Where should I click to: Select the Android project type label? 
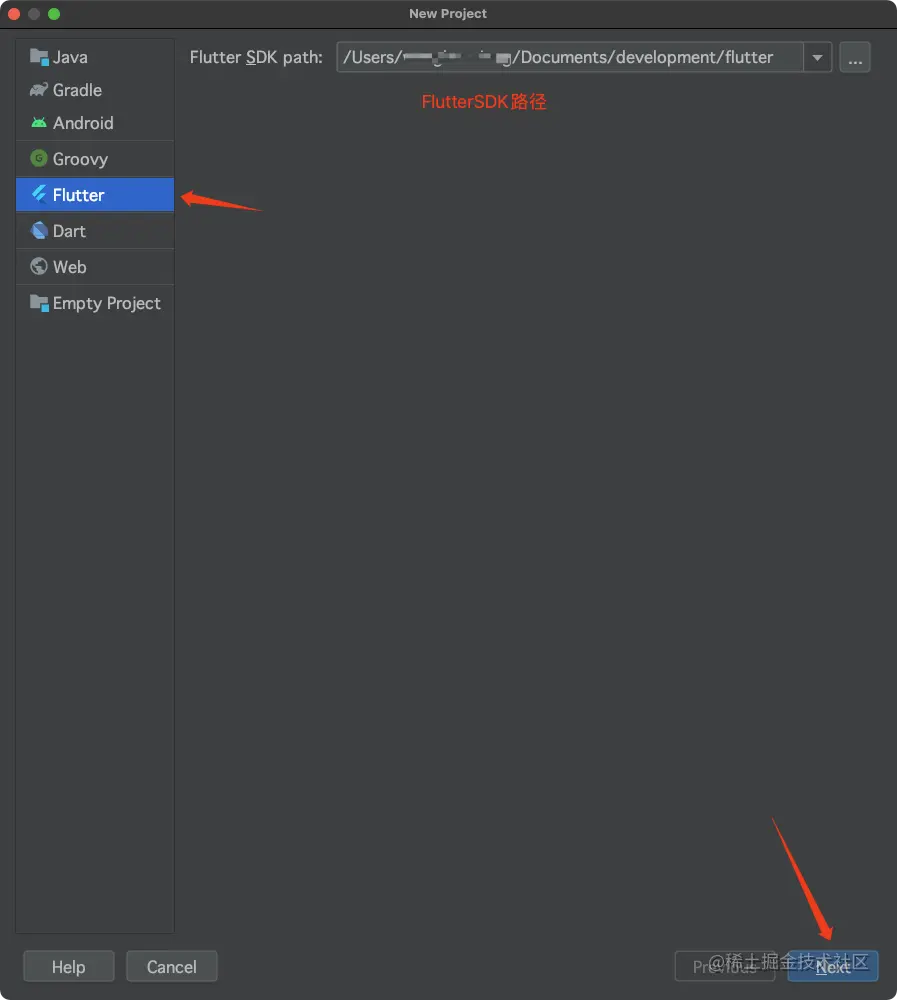point(83,123)
